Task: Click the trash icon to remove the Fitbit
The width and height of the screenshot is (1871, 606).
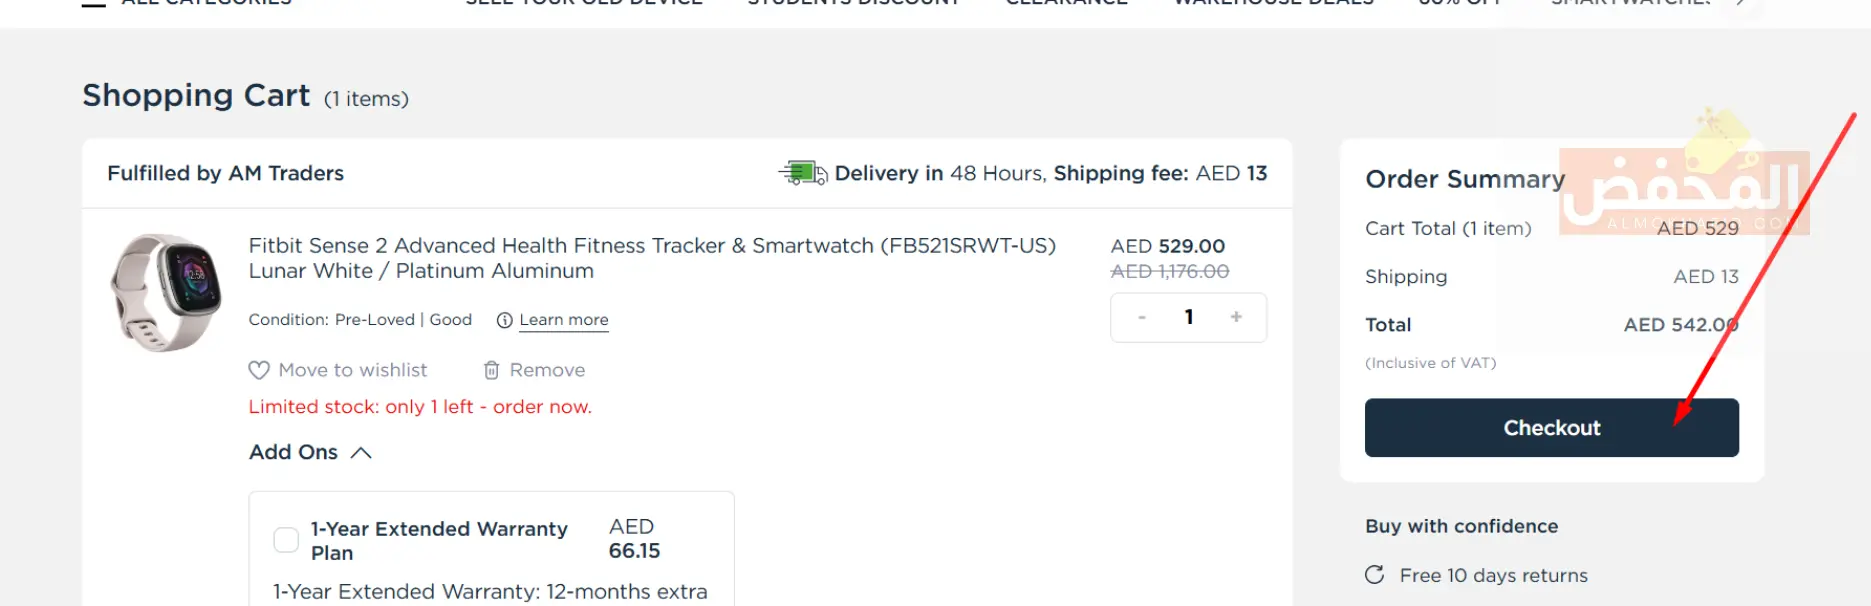Action: (x=491, y=371)
